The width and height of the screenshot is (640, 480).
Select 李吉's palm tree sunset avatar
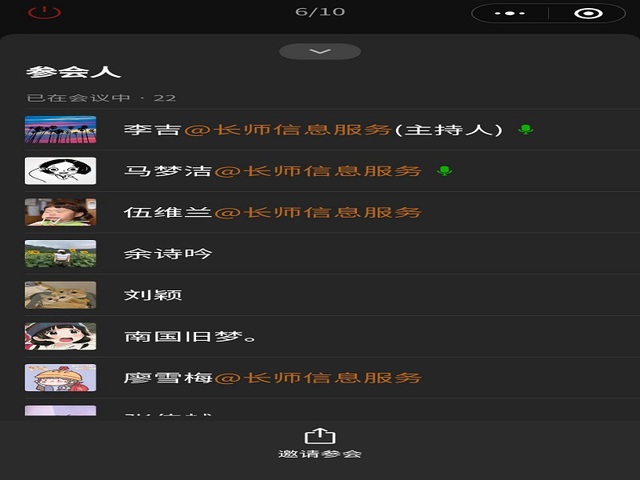(x=60, y=129)
